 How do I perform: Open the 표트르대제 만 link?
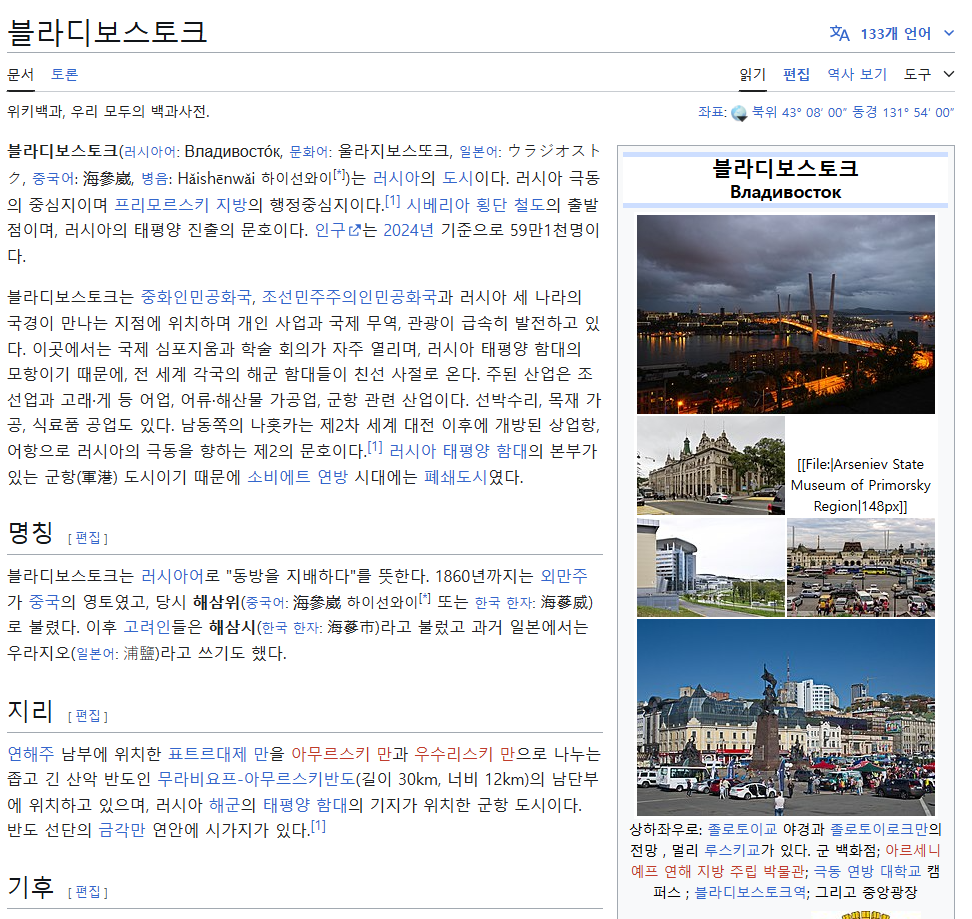click(218, 754)
